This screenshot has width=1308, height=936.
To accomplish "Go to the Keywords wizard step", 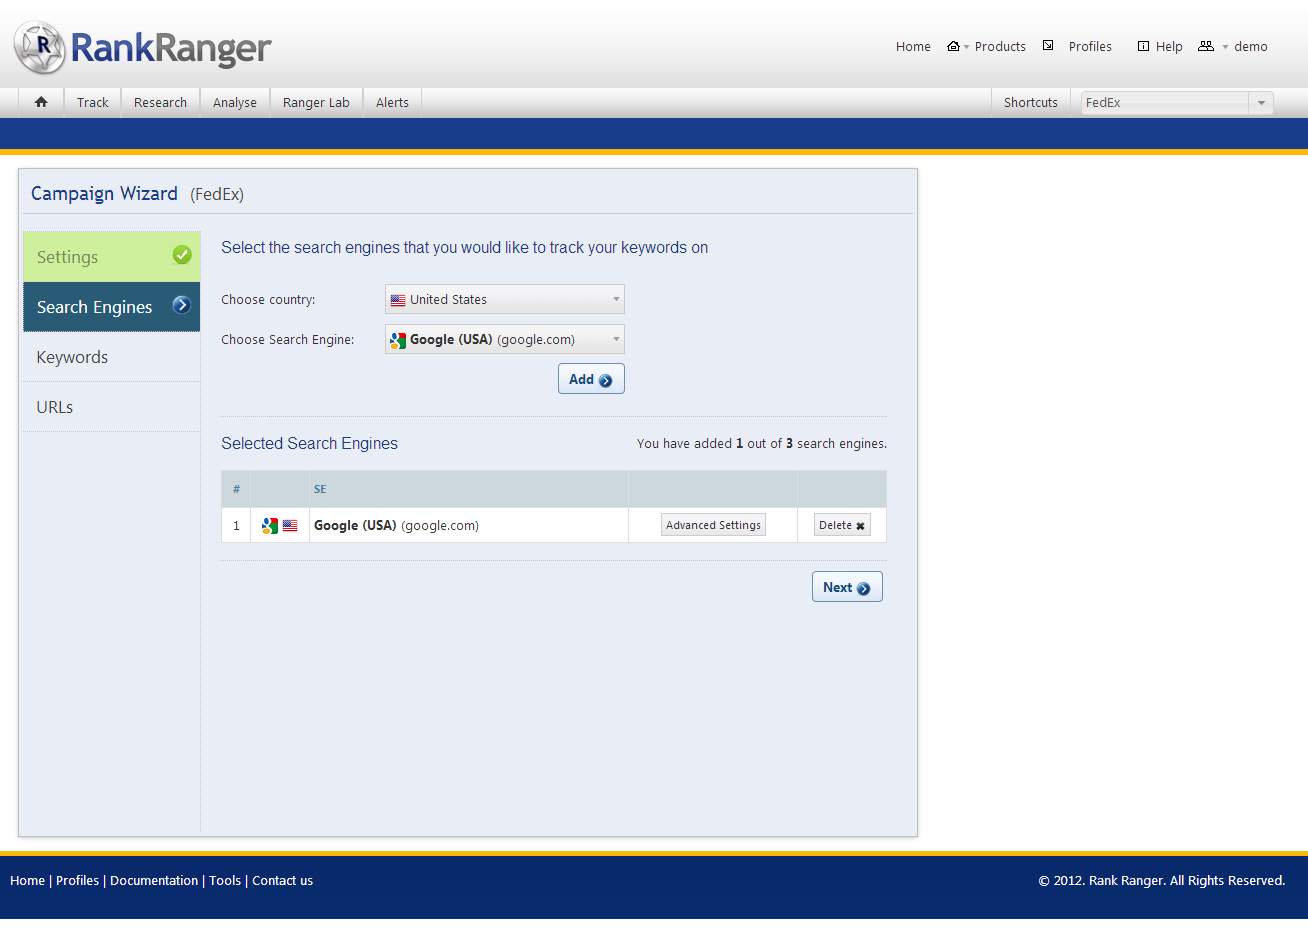I will tap(112, 357).
